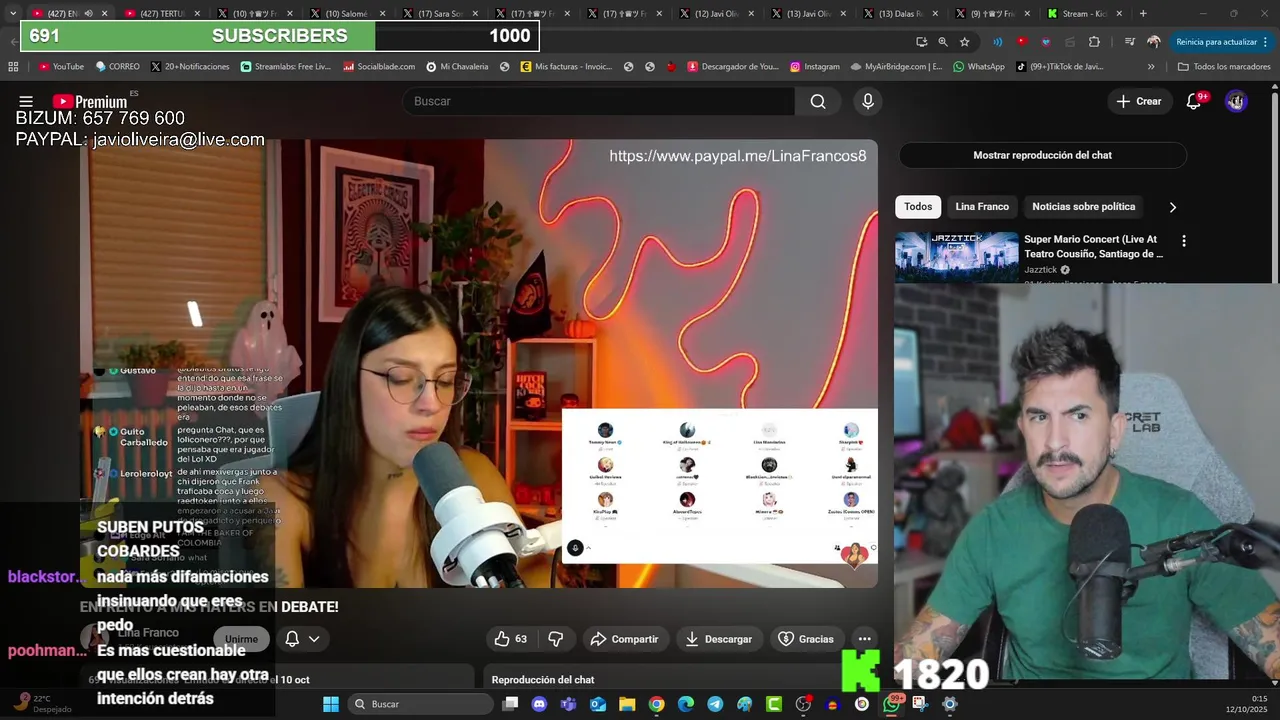Open YouTube notifications bell
Viewport: 1280px width, 720px height.
[1193, 101]
